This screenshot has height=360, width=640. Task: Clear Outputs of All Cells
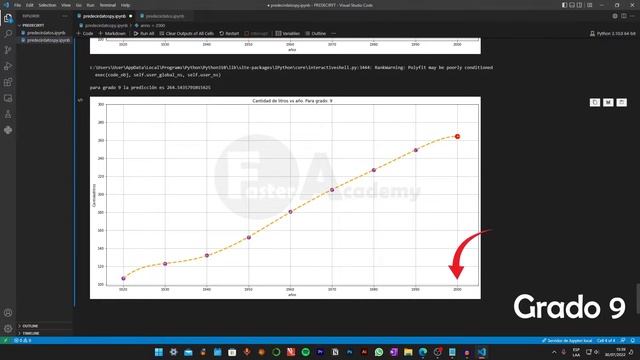point(187,33)
